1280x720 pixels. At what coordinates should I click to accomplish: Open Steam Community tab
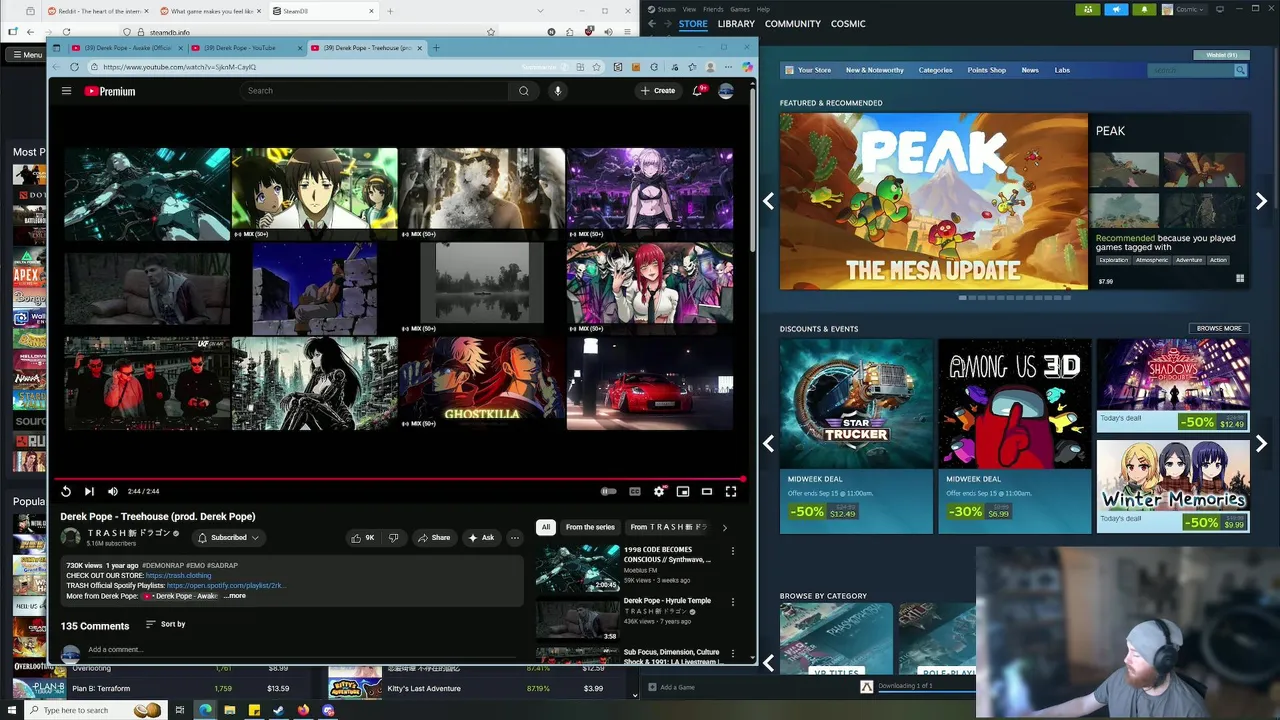click(793, 24)
